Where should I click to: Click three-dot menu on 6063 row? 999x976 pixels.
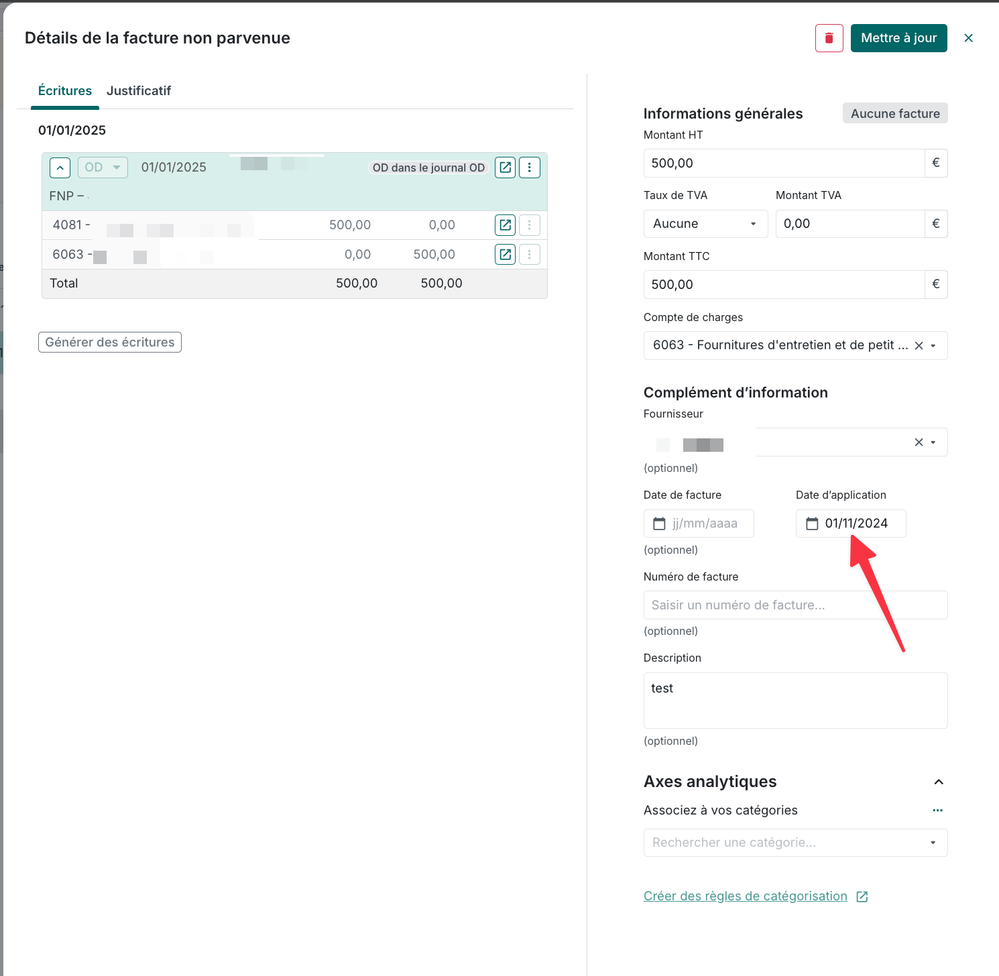[x=530, y=254]
